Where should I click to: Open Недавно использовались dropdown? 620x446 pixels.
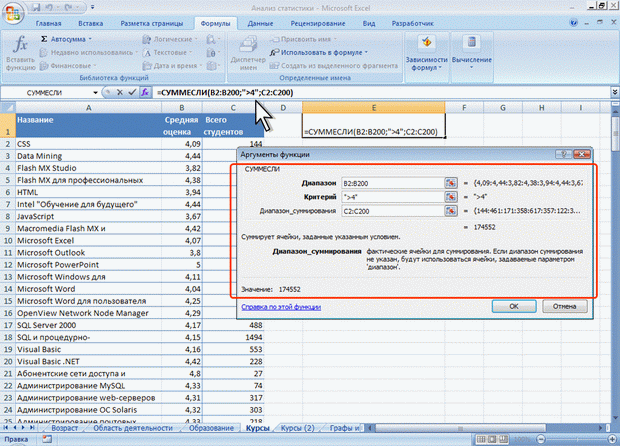click(88, 52)
